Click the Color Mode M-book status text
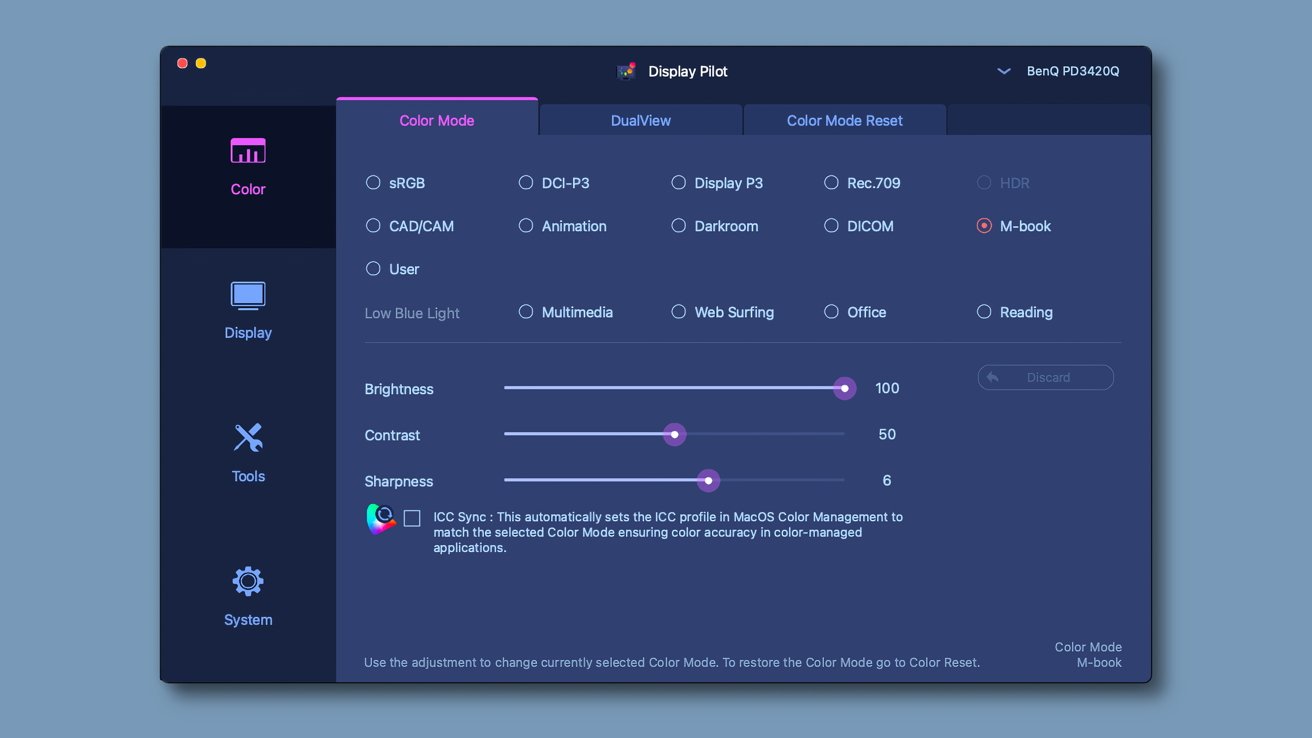The image size is (1312, 738). point(1088,655)
